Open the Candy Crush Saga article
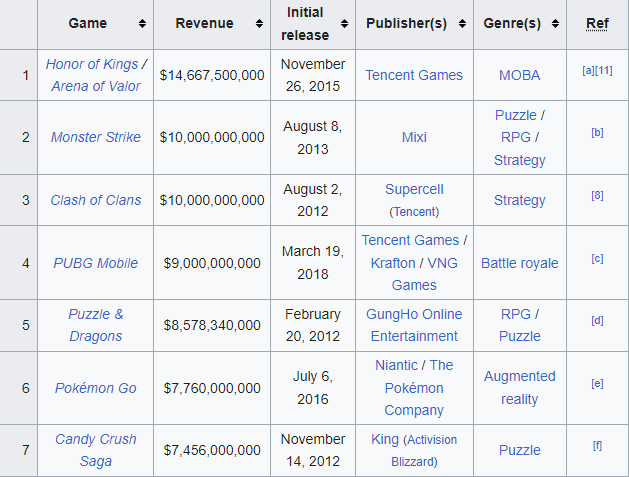The height and width of the screenshot is (477, 629). (x=95, y=450)
